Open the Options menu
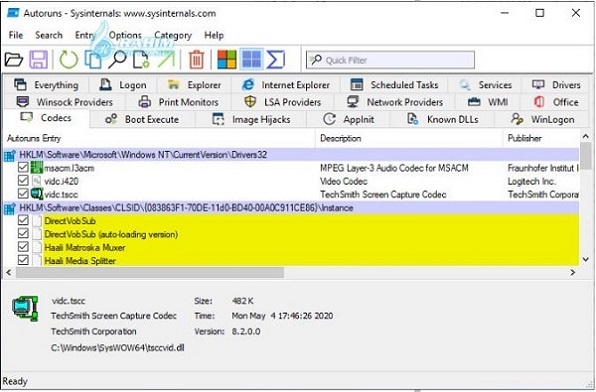Screen dimensions: 596x392 [125, 35]
